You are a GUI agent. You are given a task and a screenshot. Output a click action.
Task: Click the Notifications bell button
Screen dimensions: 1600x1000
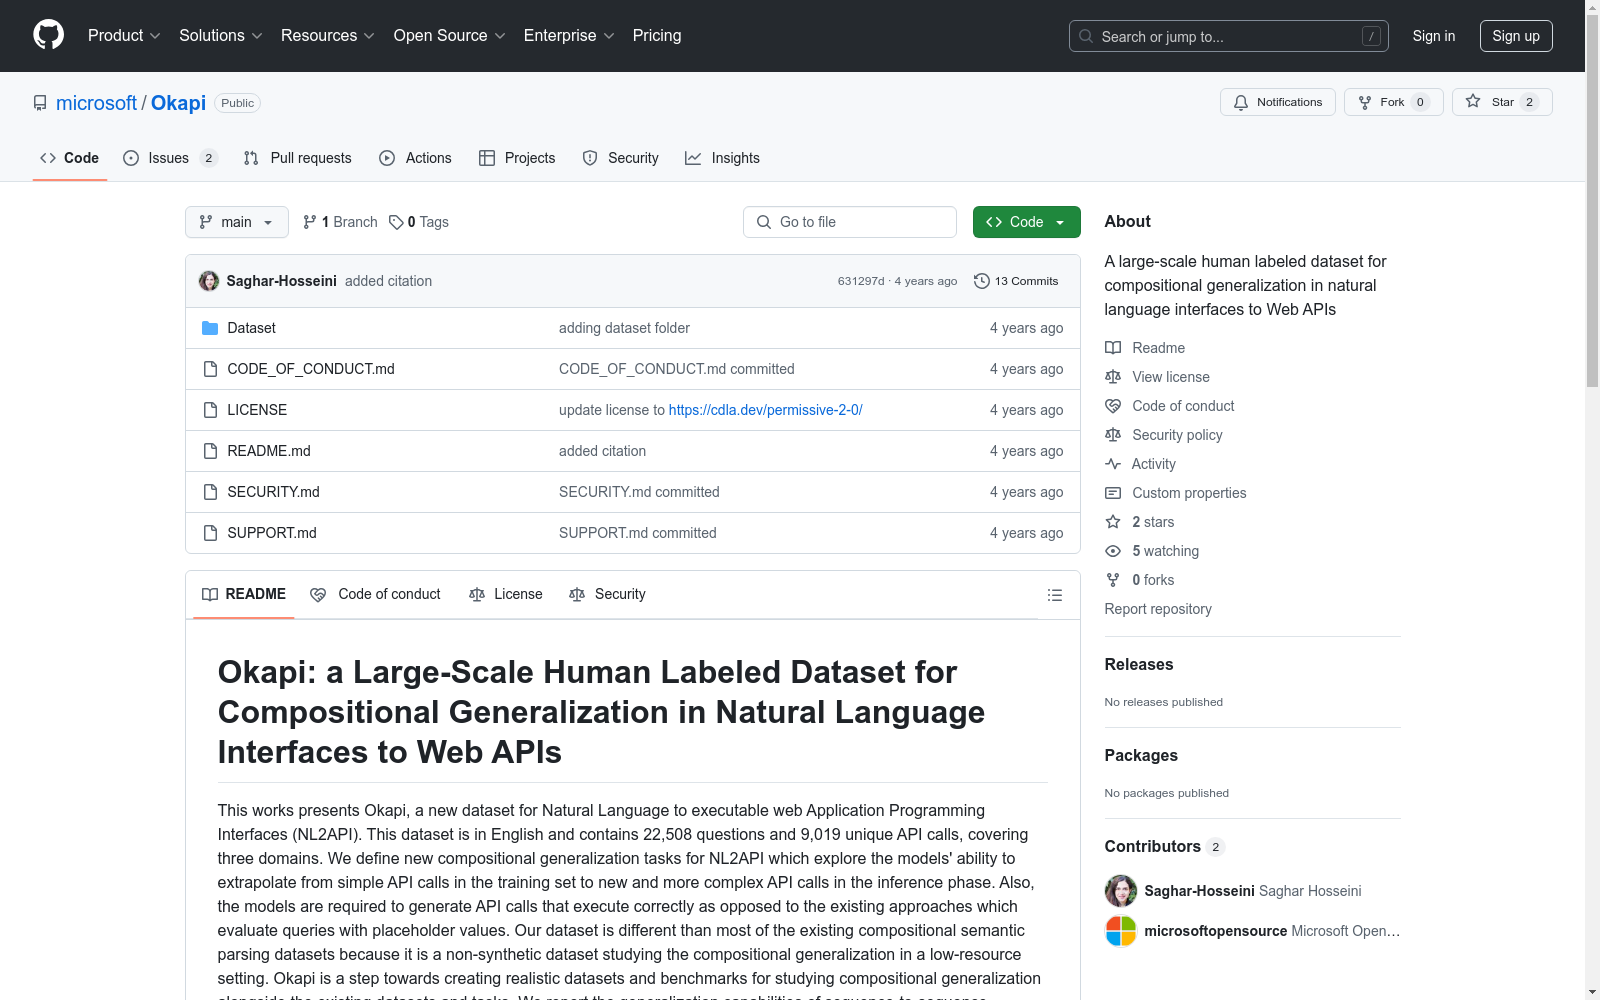pyautogui.click(x=1277, y=102)
